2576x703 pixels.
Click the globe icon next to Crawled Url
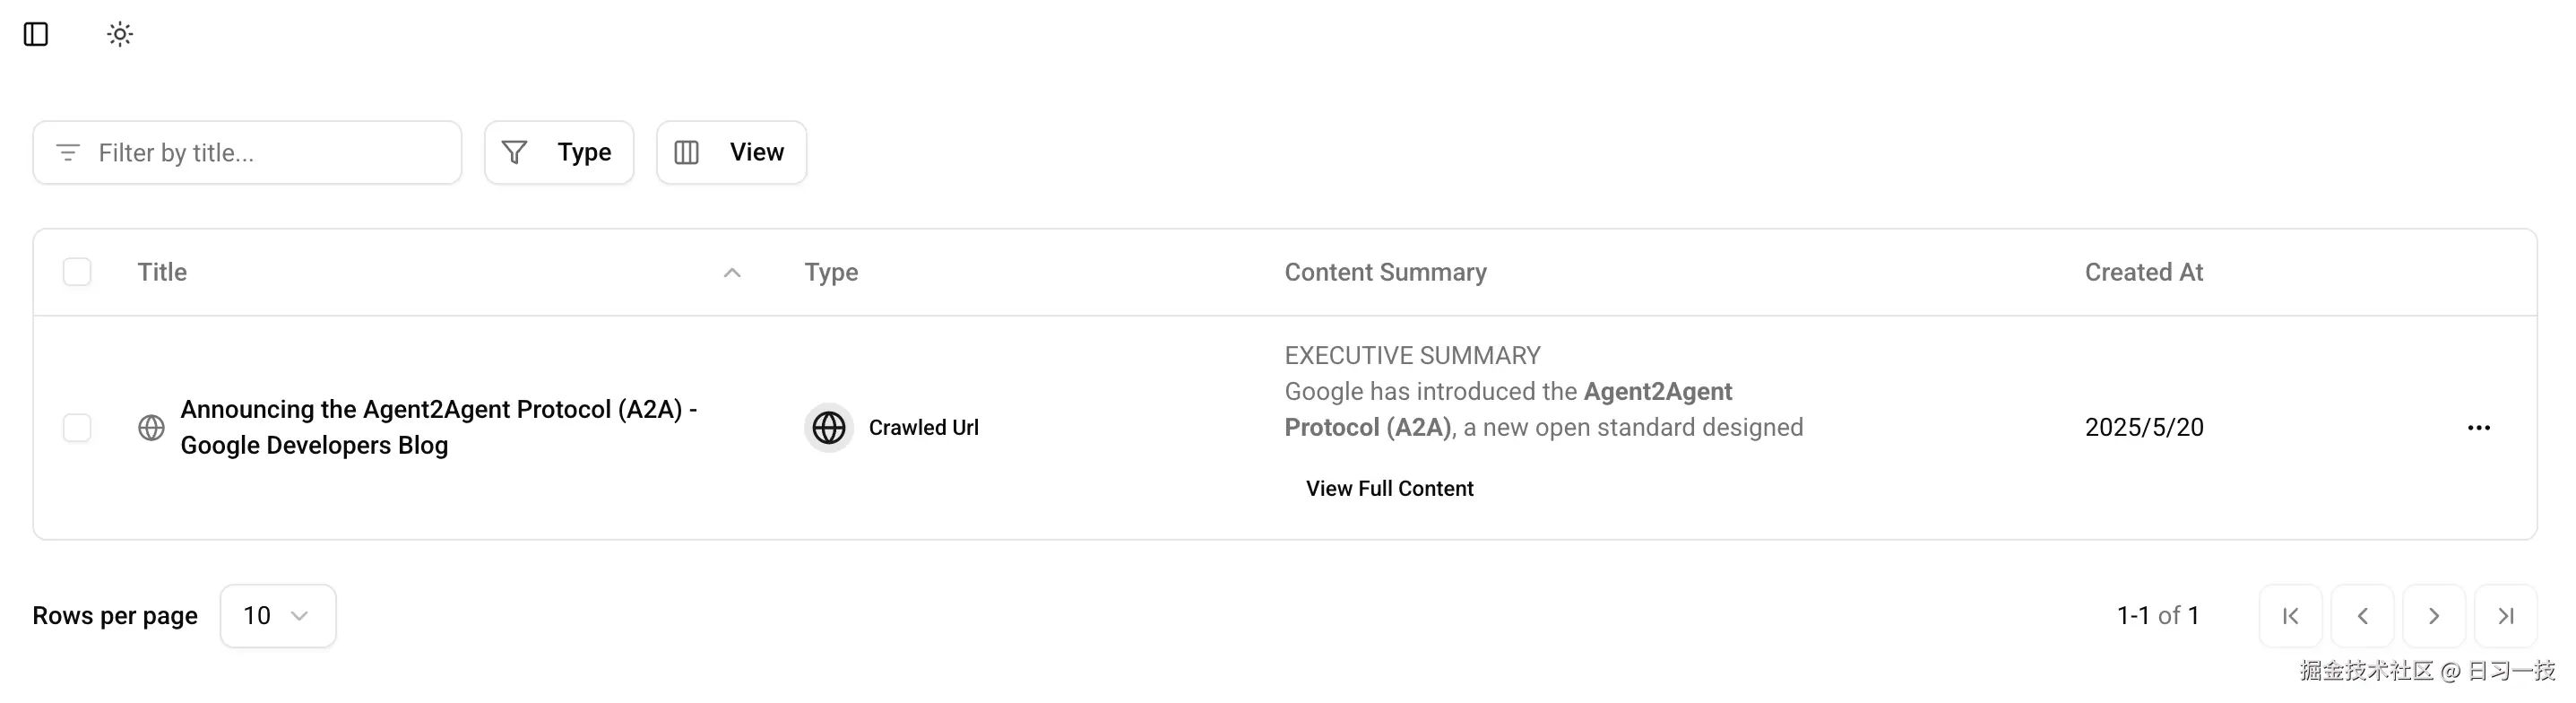(829, 427)
